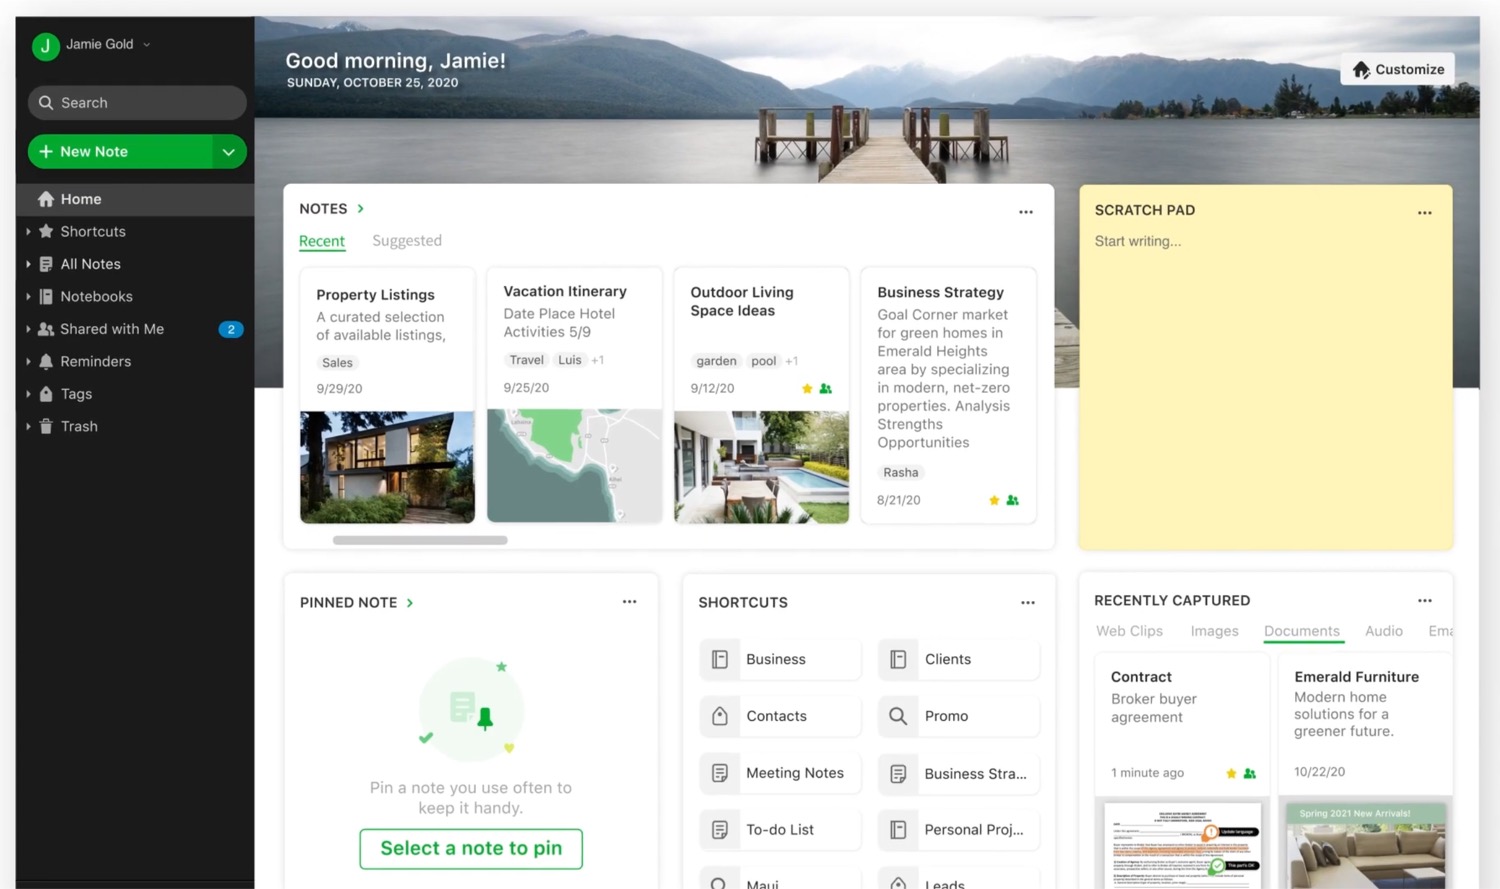
Task: Click the Tags icon in sidebar
Action: (46, 394)
